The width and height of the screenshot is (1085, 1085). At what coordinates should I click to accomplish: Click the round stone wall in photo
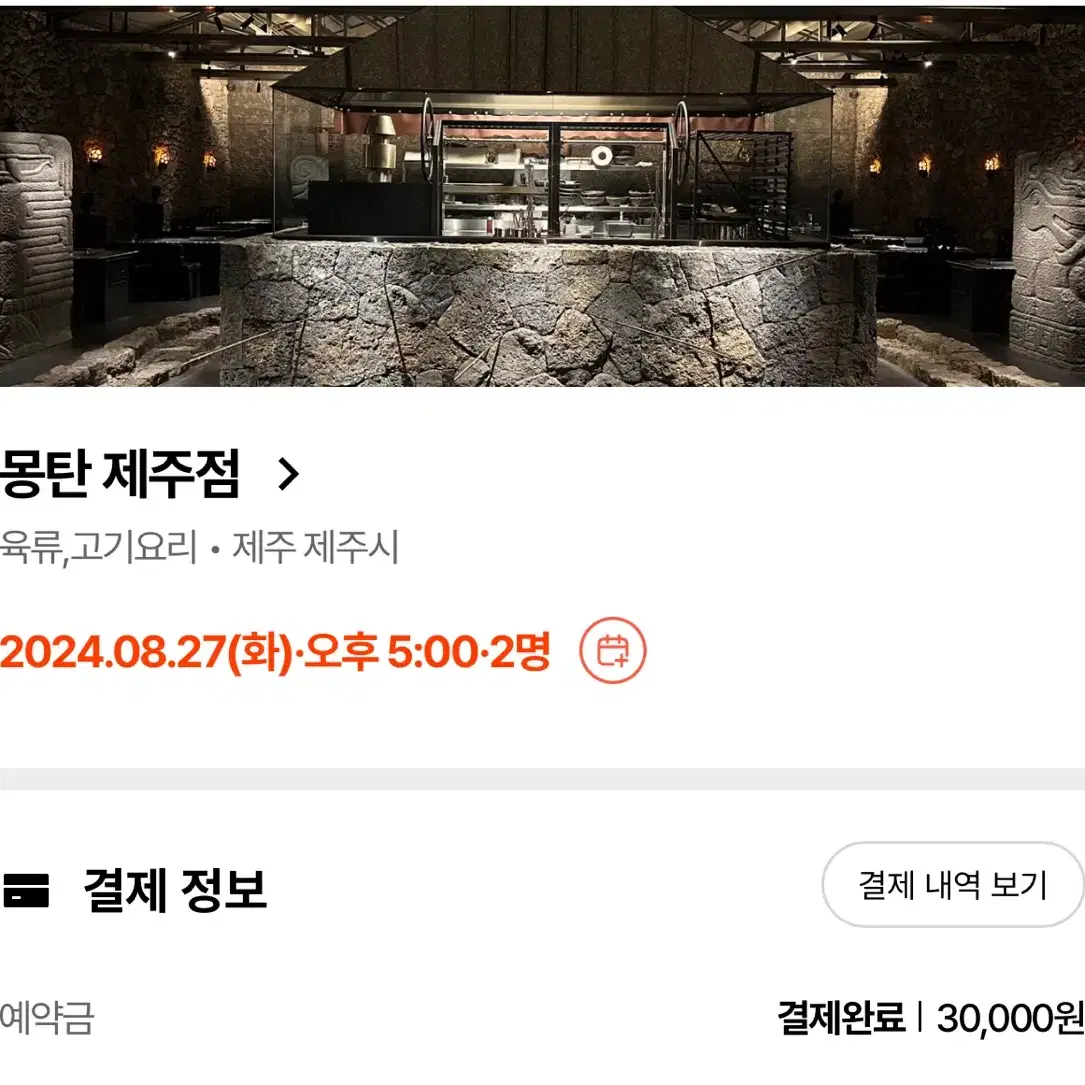pyautogui.click(x=548, y=311)
